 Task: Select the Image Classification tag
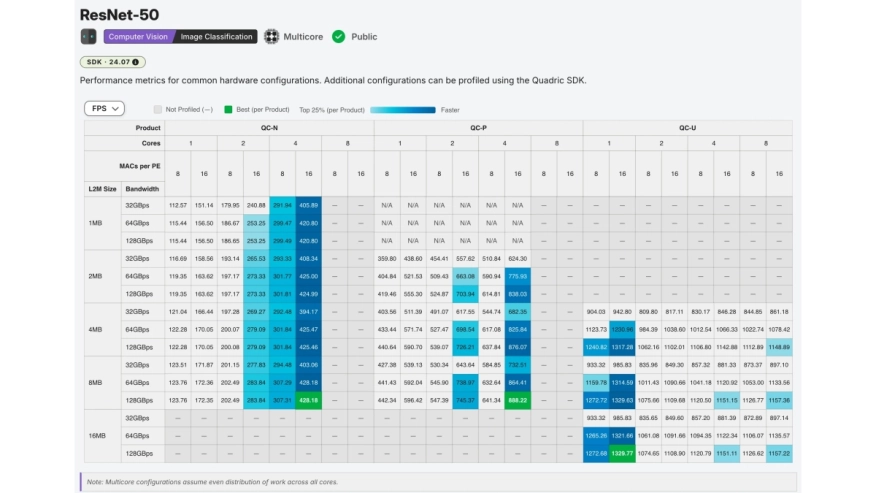click(216, 36)
